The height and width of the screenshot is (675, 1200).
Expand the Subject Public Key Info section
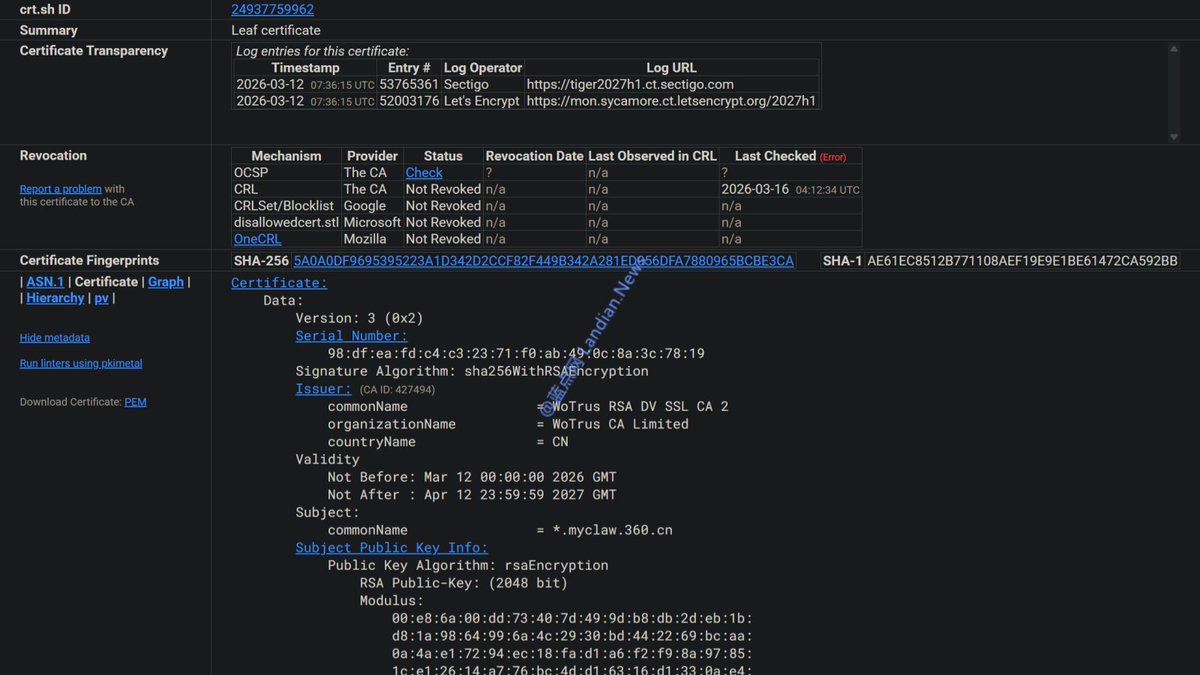pos(391,547)
